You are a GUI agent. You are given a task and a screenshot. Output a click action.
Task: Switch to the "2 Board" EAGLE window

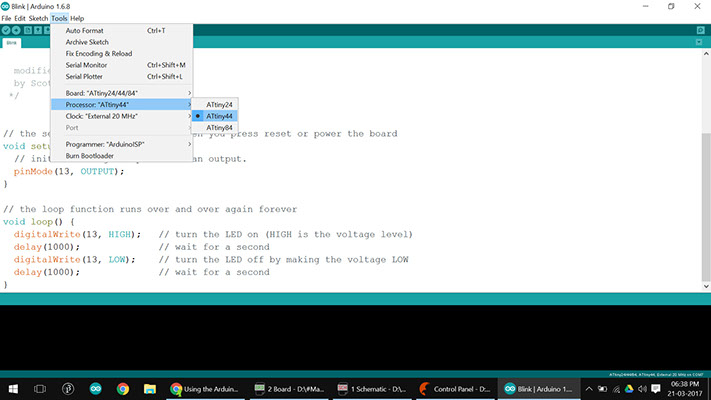click(x=289, y=389)
